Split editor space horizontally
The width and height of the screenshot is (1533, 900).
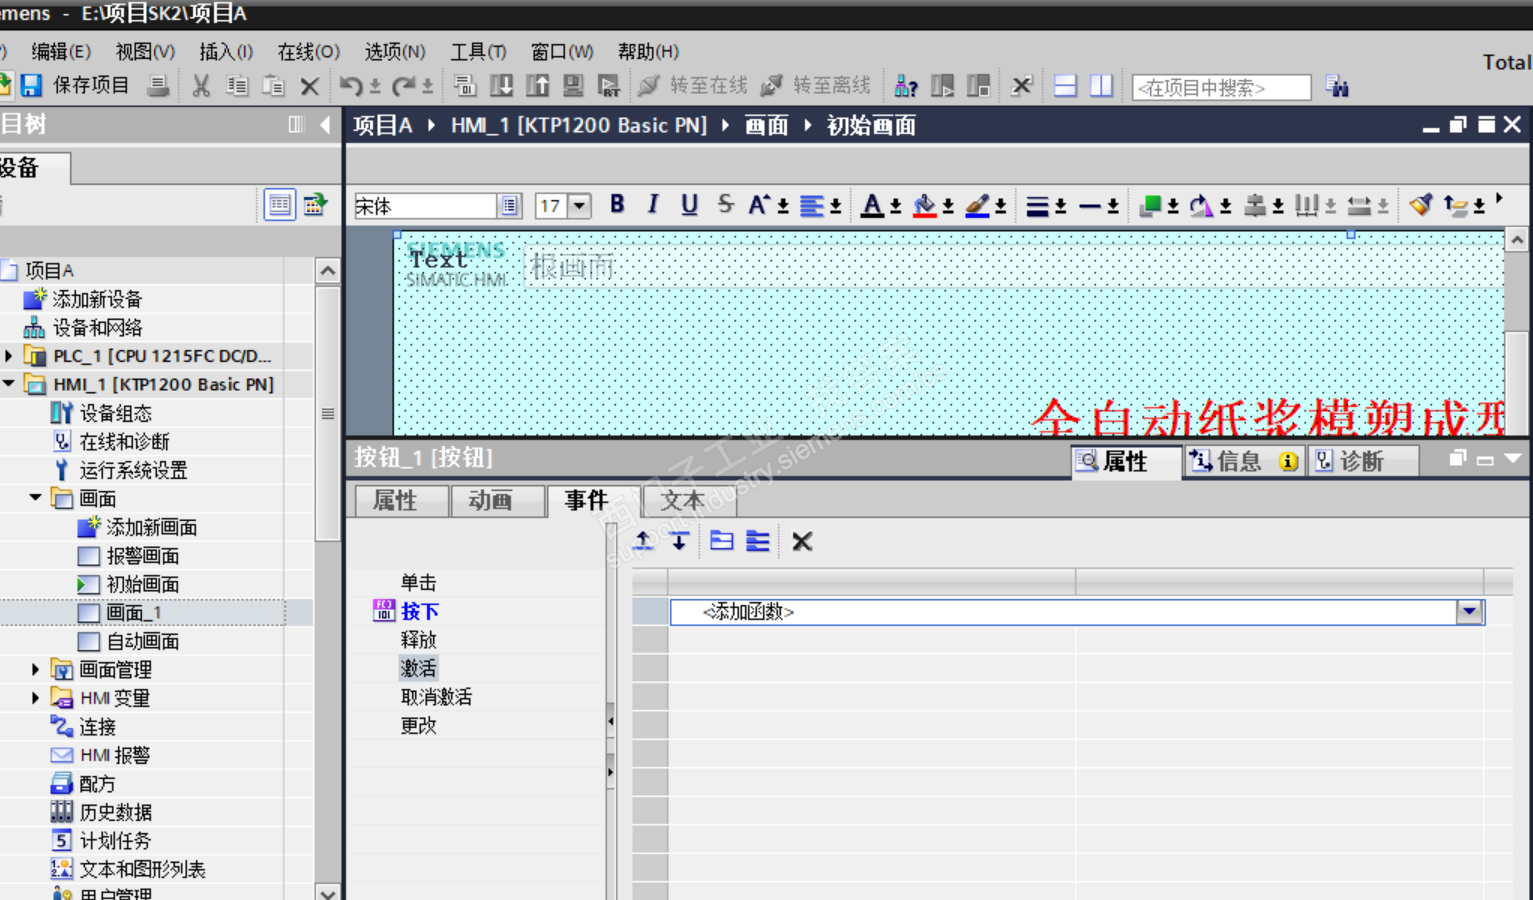tap(1065, 86)
